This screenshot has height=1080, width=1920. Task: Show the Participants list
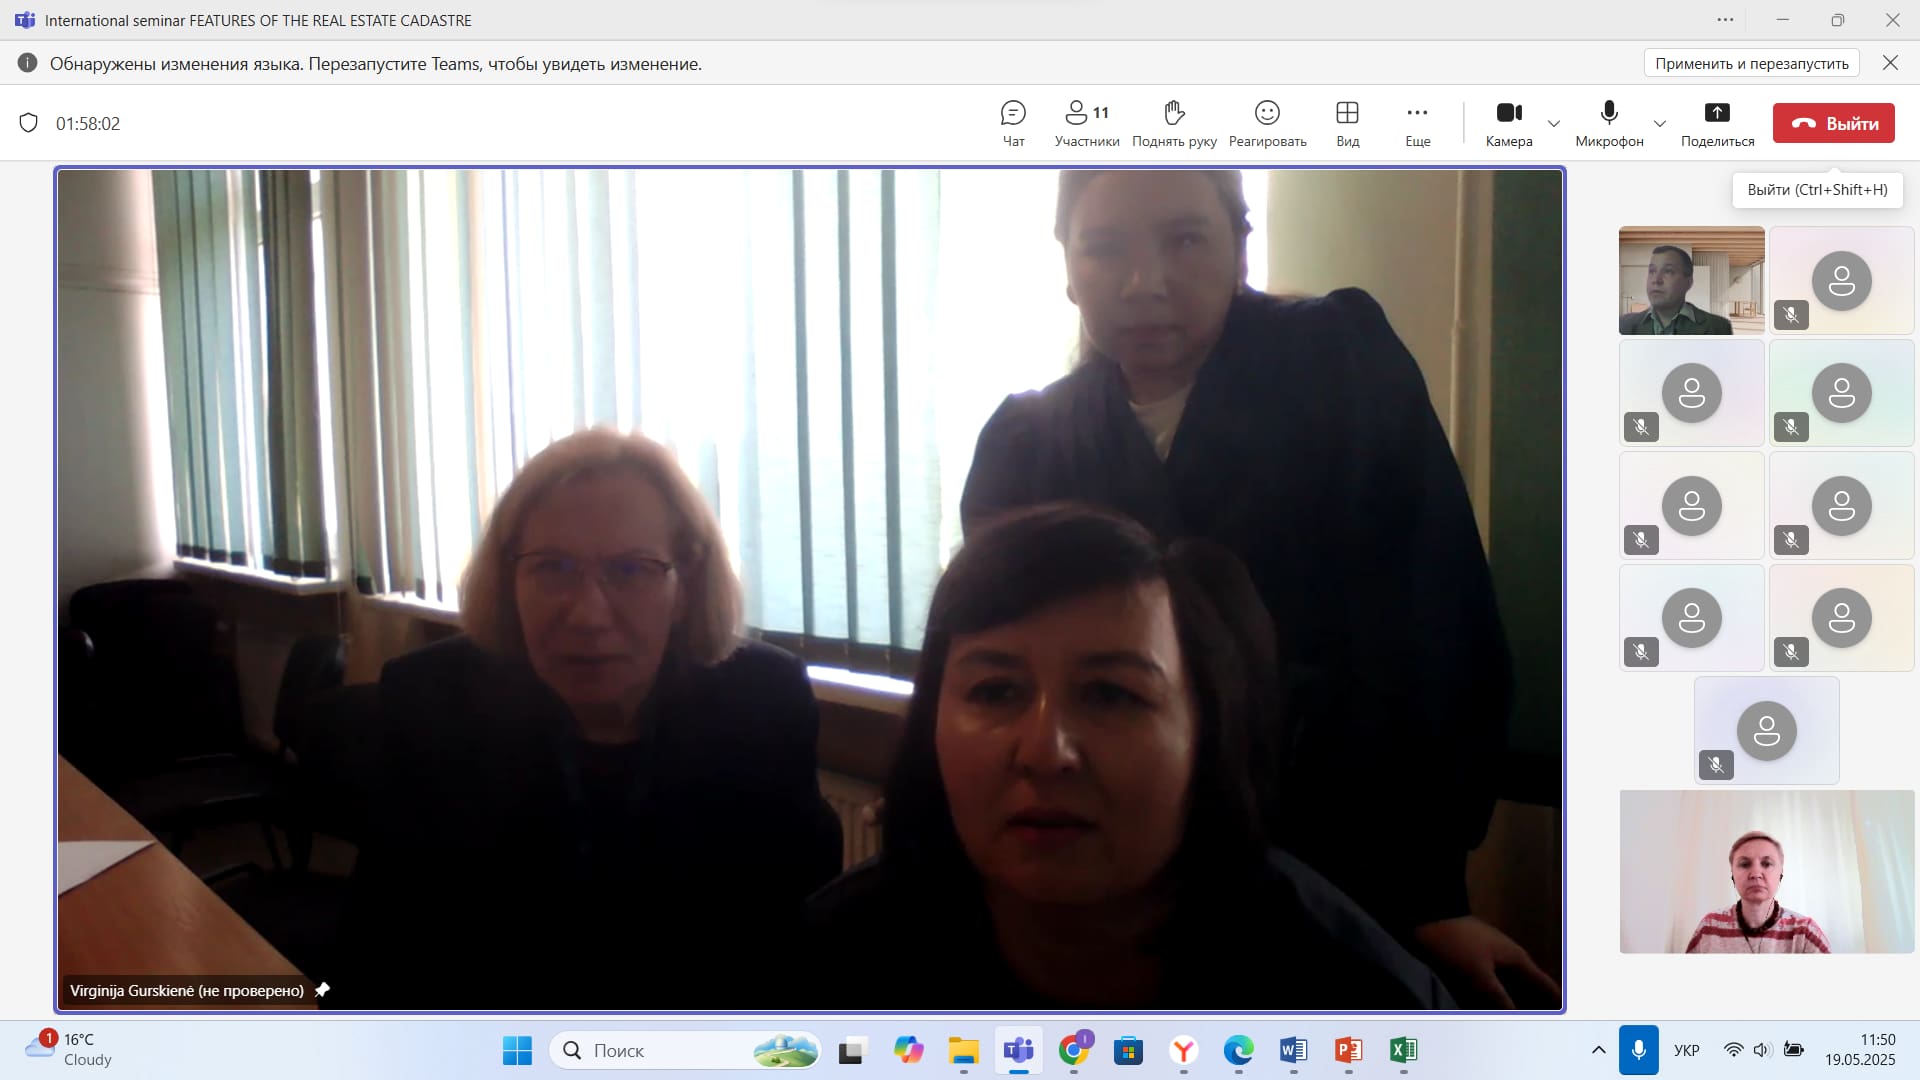tap(1087, 124)
